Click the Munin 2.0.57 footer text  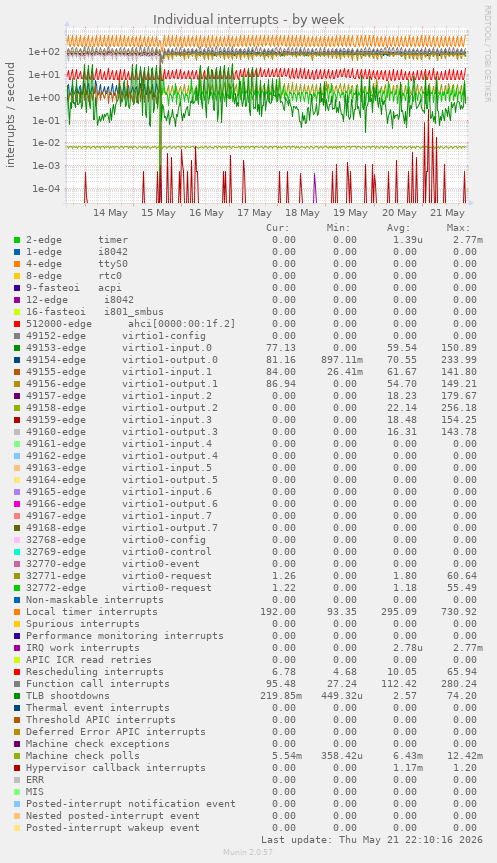point(248,852)
